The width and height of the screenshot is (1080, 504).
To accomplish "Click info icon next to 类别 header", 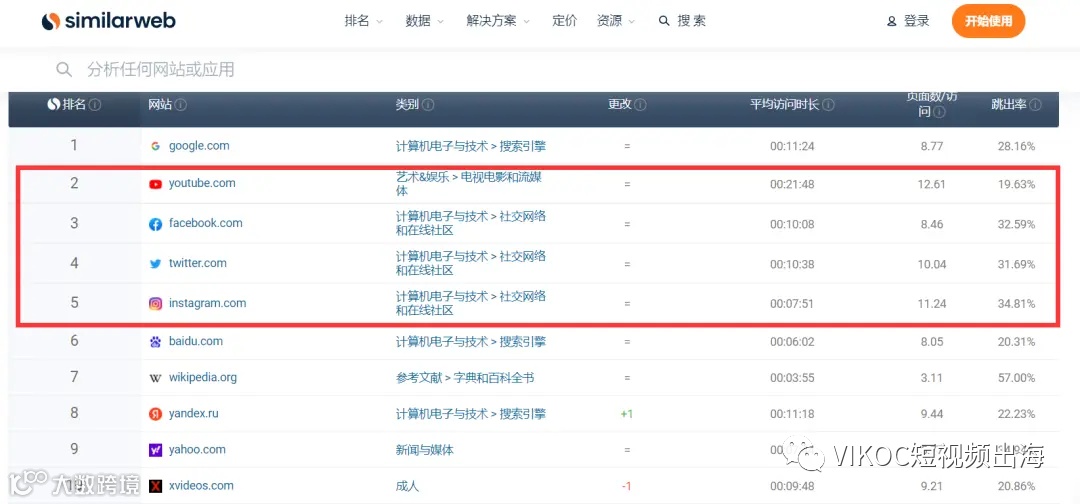I will pos(428,105).
